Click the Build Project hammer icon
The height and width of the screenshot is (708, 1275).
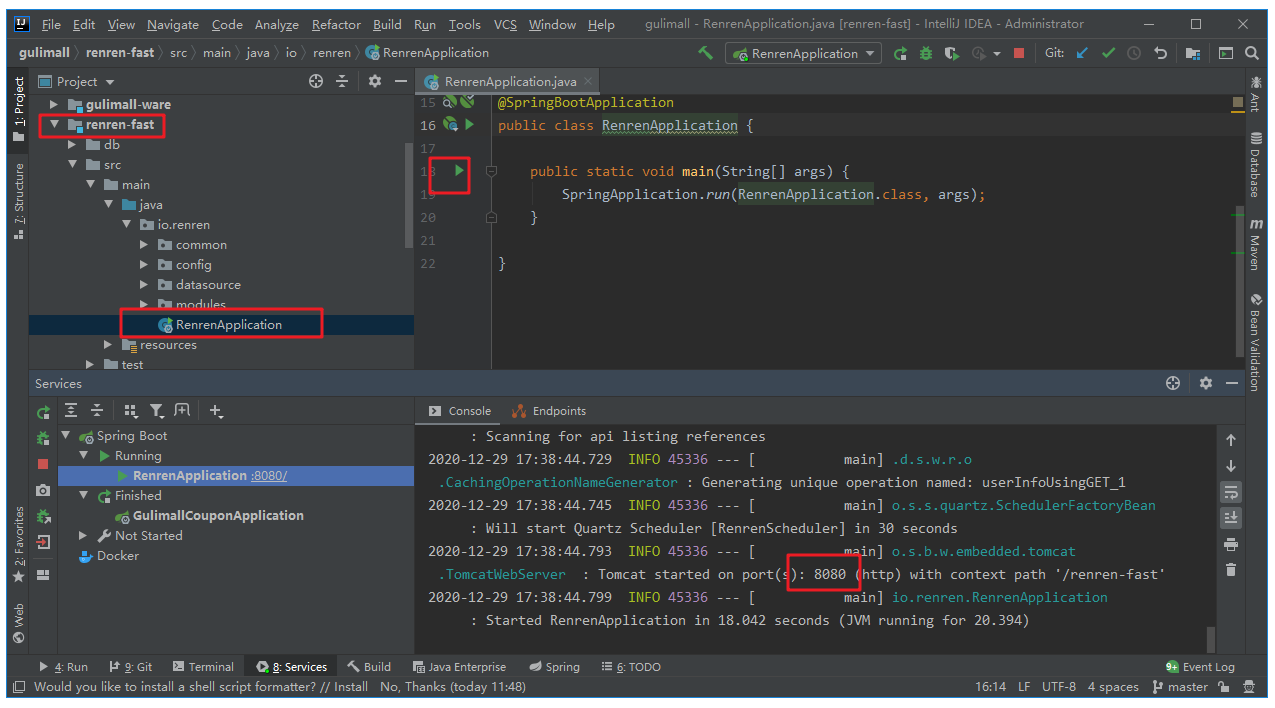[706, 53]
